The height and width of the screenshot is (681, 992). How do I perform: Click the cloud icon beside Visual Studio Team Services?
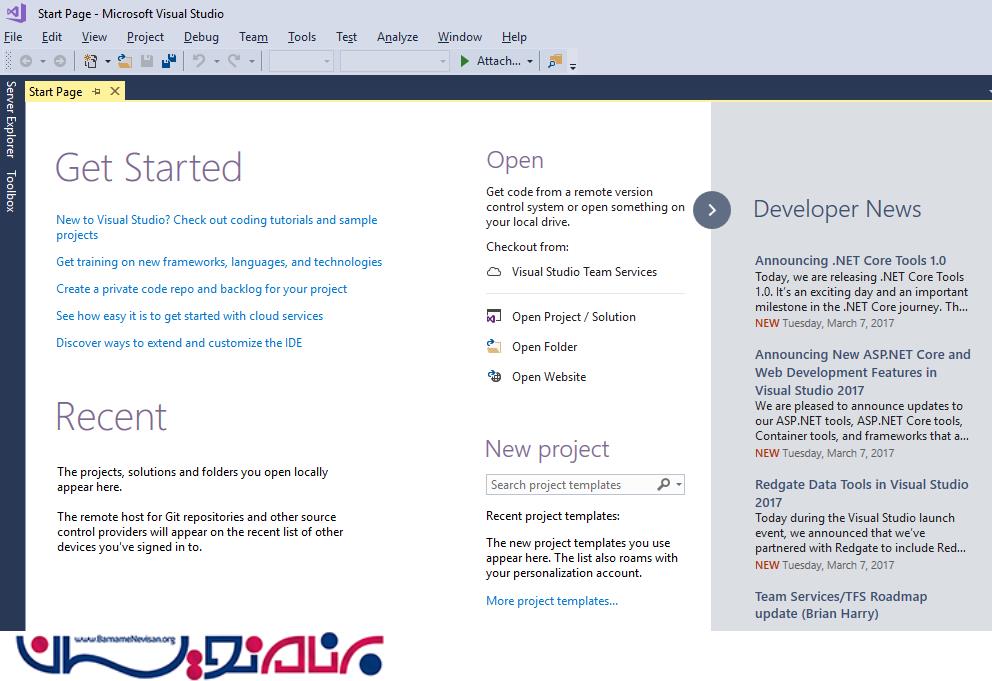coord(494,272)
